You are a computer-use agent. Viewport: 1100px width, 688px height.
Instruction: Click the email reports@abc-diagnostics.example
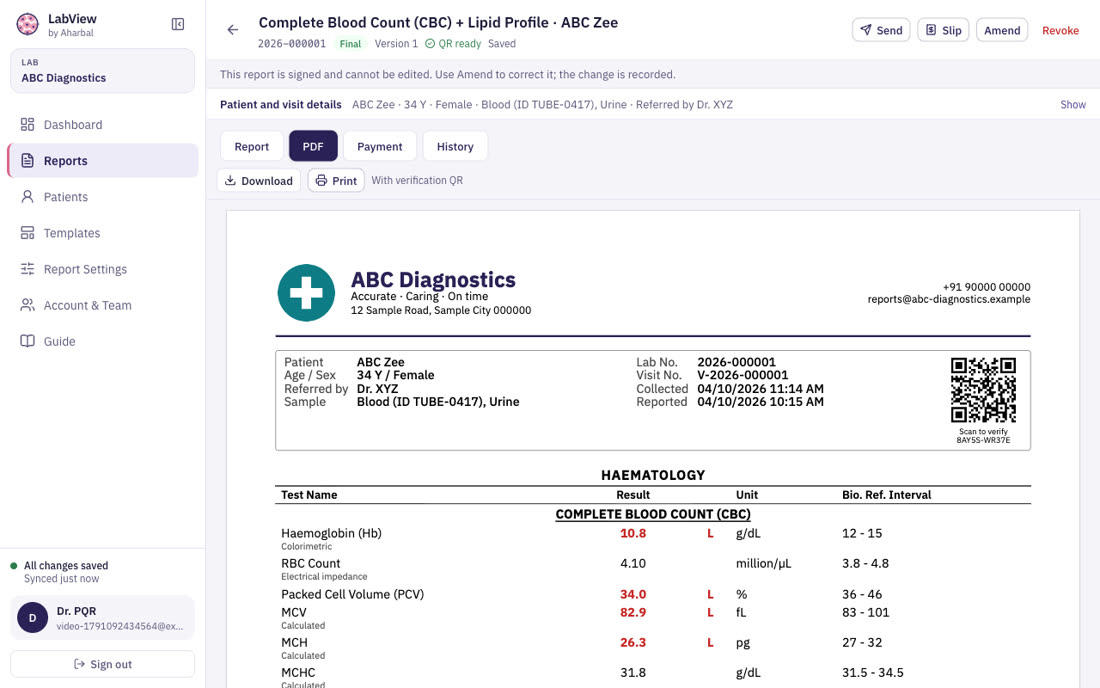point(948,299)
